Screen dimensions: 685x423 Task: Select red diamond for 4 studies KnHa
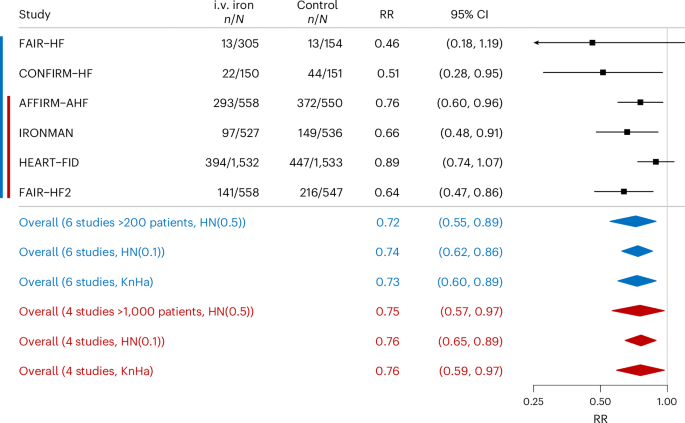pos(640,370)
